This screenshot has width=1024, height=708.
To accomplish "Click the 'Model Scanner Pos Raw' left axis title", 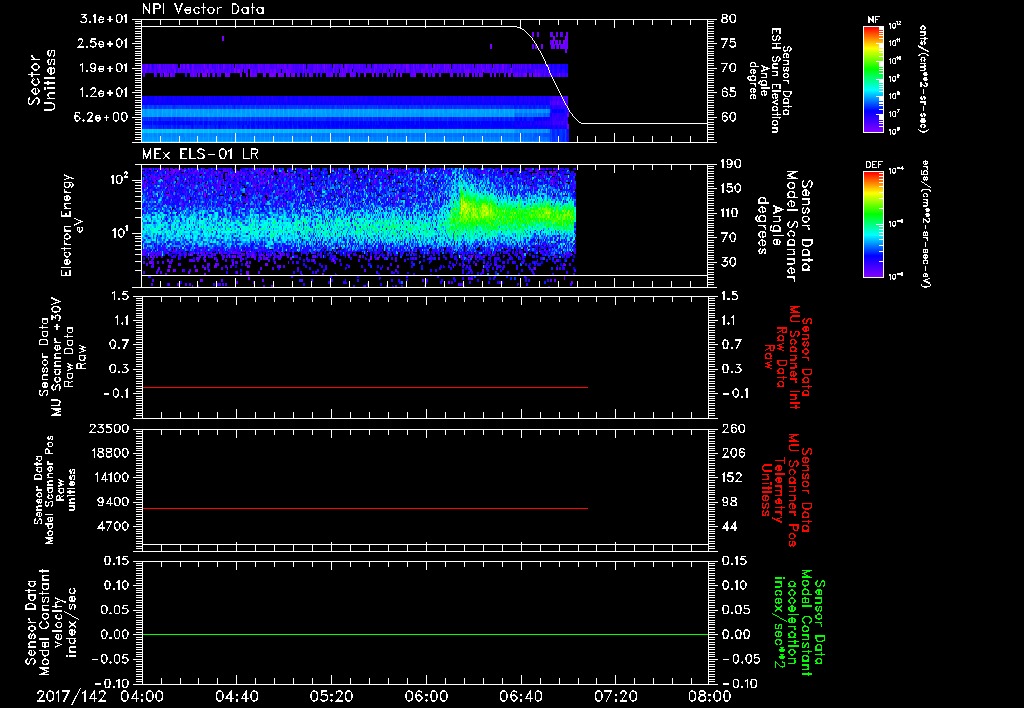I will click(x=55, y=490).
